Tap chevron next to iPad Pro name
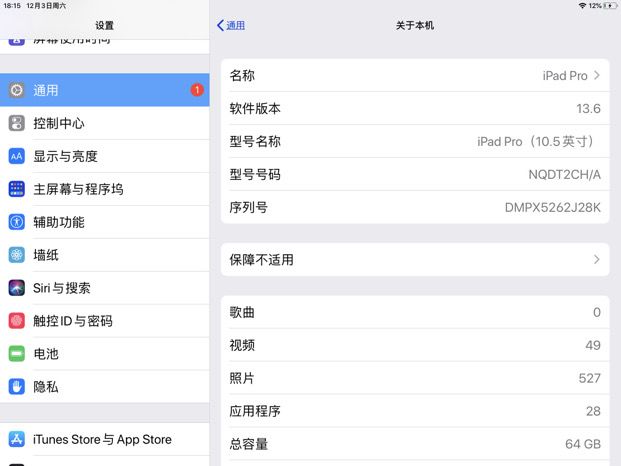This screenshot has height=466, width=621. (596, 75)
